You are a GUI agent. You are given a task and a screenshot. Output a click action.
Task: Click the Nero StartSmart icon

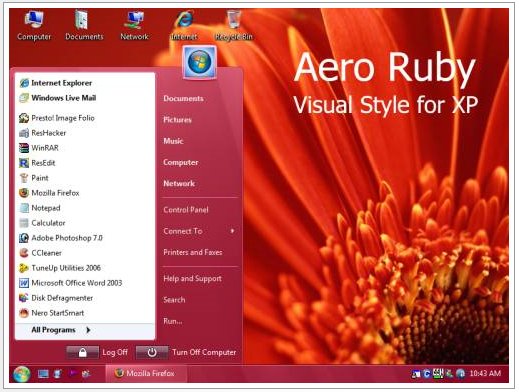click(24, 313)
